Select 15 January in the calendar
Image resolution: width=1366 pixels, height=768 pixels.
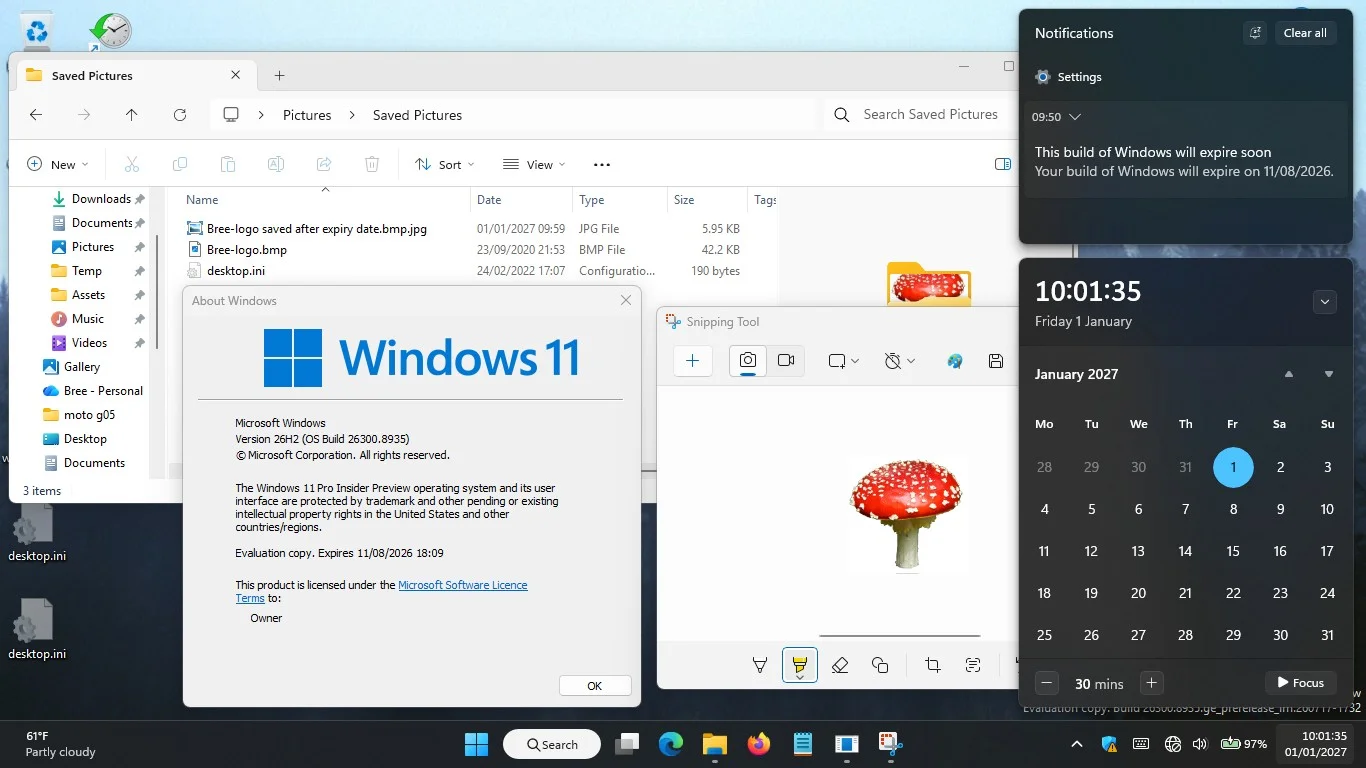pyautogui.click(x=1233, y=551)
